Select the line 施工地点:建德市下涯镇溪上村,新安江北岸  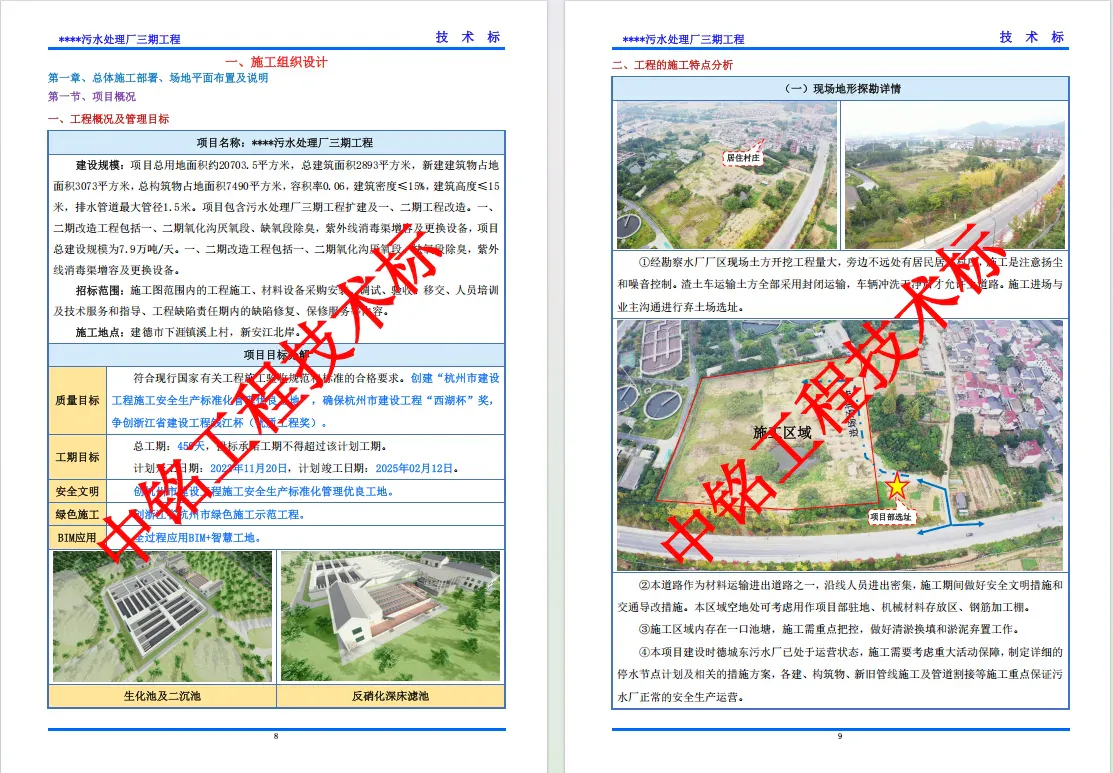point(189,332)
